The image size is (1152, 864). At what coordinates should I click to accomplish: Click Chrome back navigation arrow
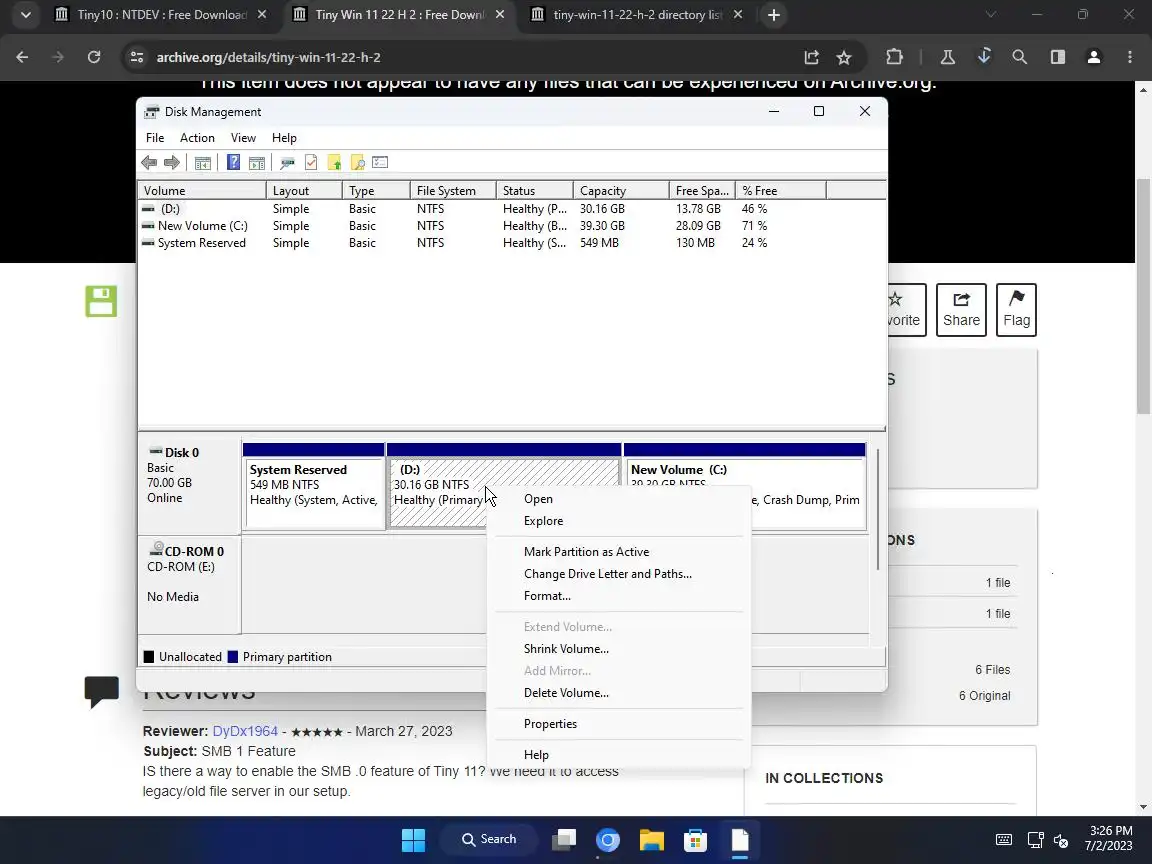coord(22,57)
